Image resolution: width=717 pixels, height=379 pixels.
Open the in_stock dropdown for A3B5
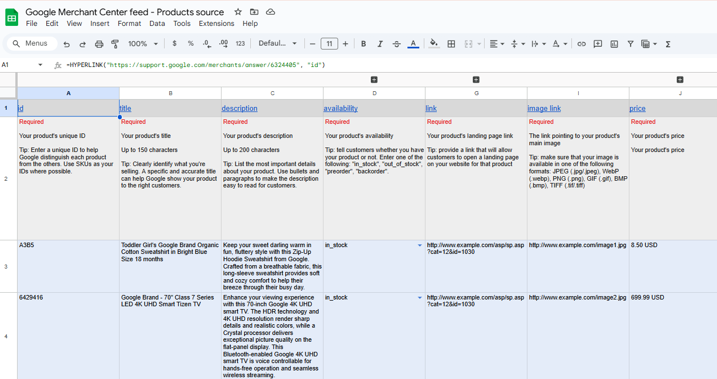point(420,246)
